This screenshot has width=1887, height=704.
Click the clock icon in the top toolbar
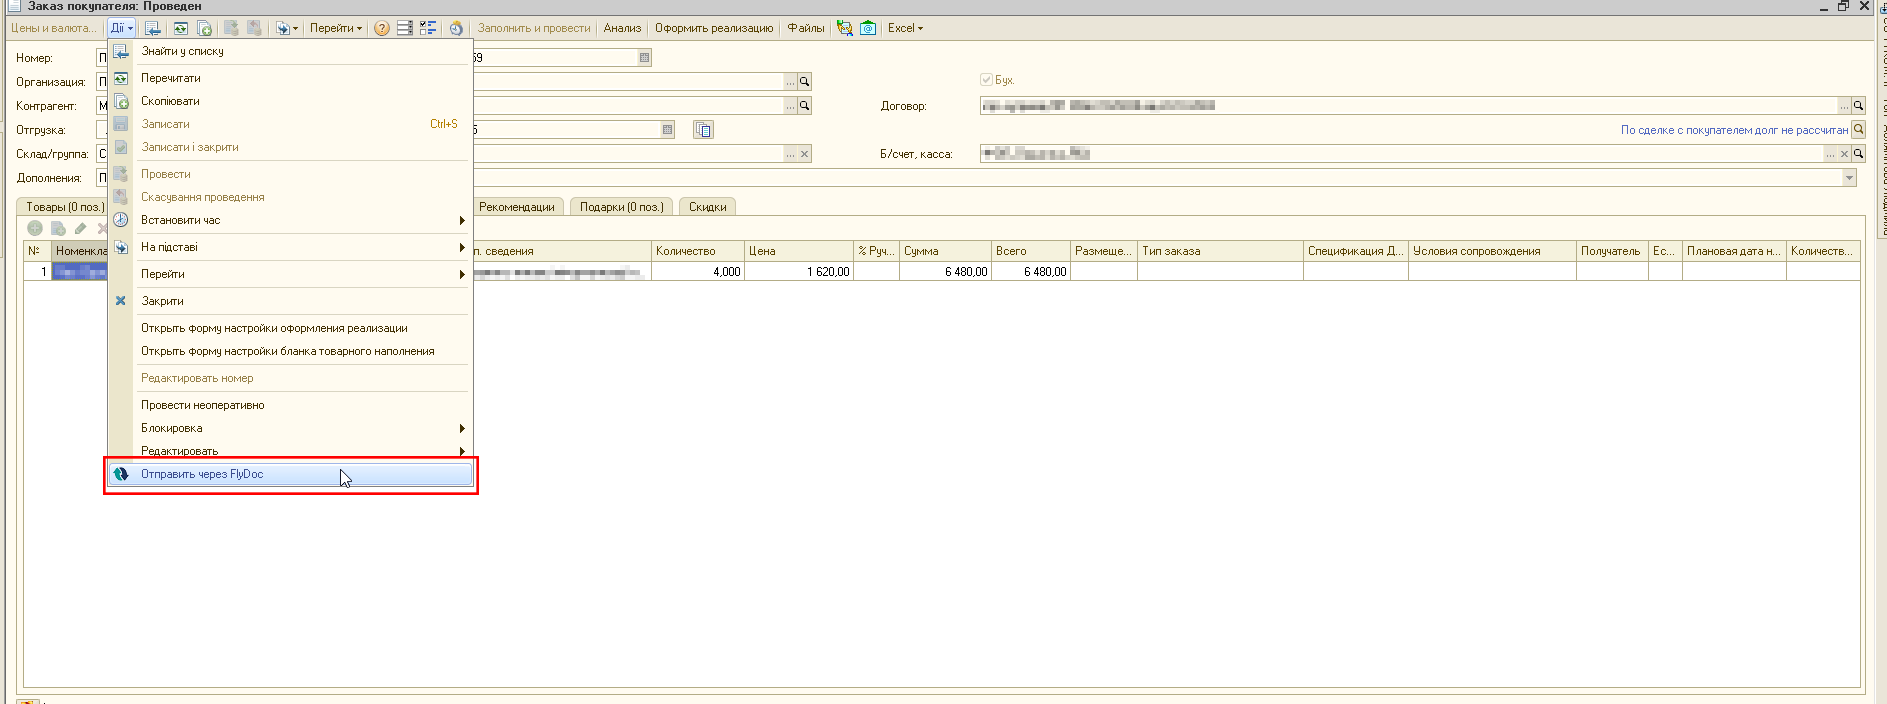tap(456, 28)
